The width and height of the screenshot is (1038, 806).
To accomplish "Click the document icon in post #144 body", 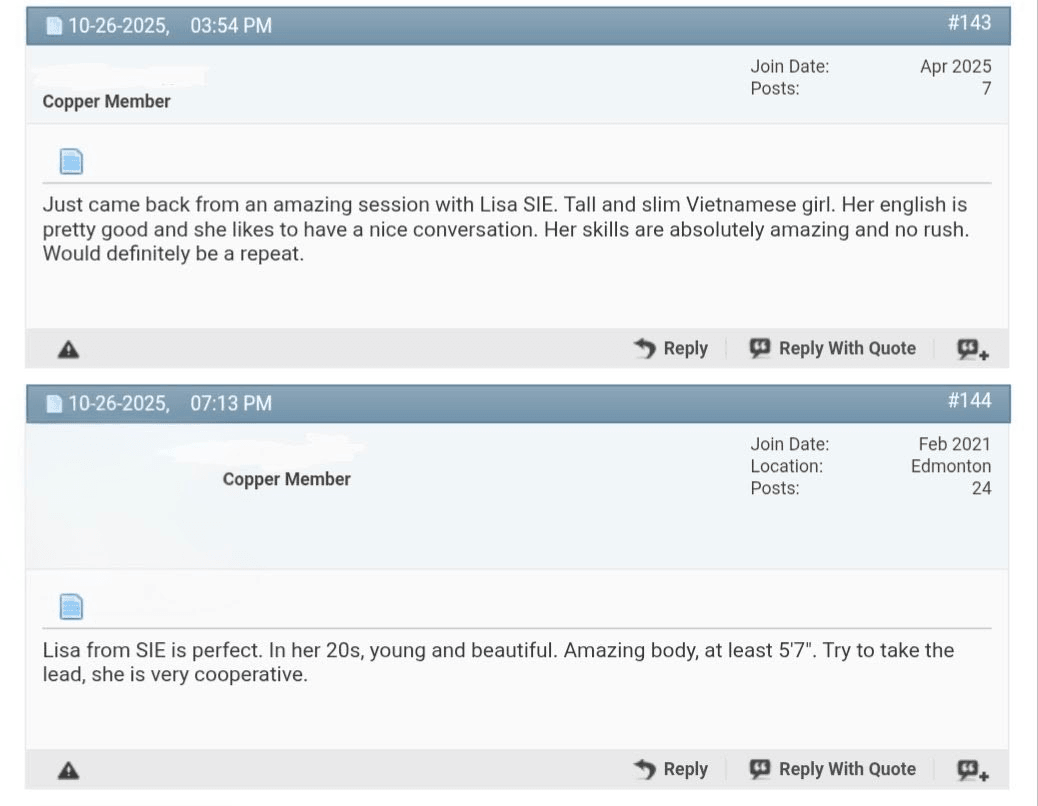I will pyautogui.click(x=71, y=606).
